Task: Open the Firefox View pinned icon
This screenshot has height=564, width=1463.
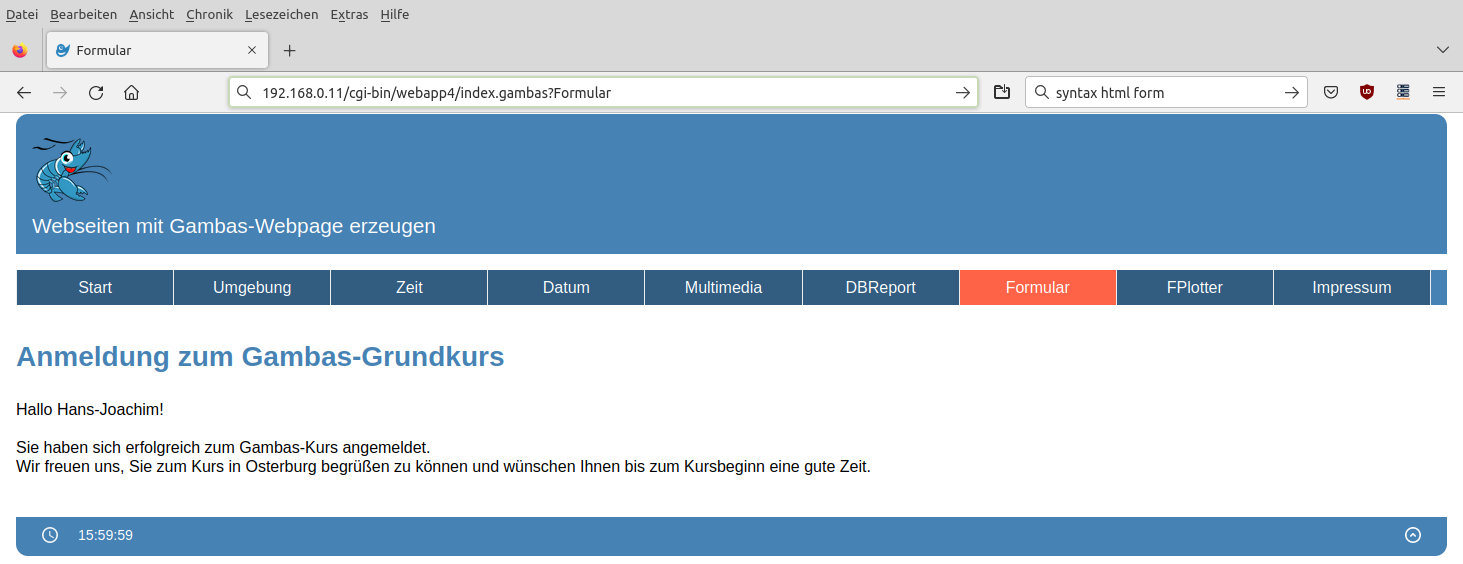Action: point(20,51)
